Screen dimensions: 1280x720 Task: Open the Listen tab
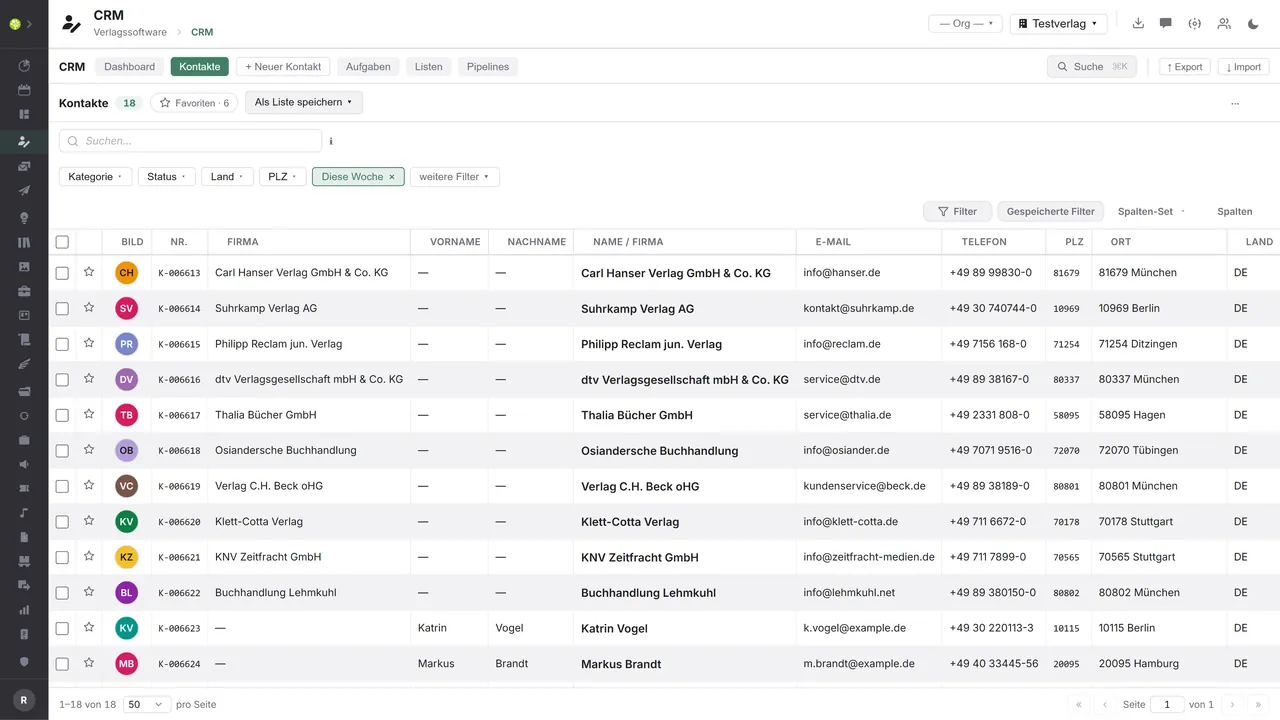(429, 67)
